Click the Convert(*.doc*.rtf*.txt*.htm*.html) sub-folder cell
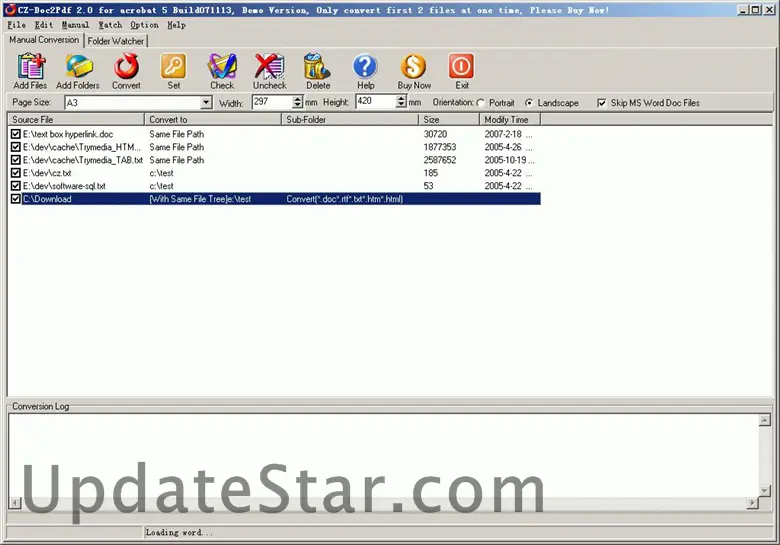 (x=345, y=199)
